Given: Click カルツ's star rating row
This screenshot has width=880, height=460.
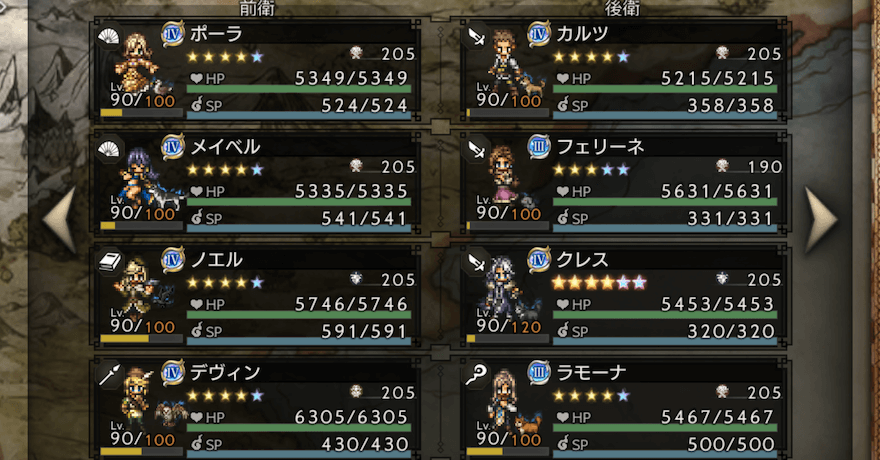Looking at the screenshot, I should pyautogui.click(x=591, y=57).
